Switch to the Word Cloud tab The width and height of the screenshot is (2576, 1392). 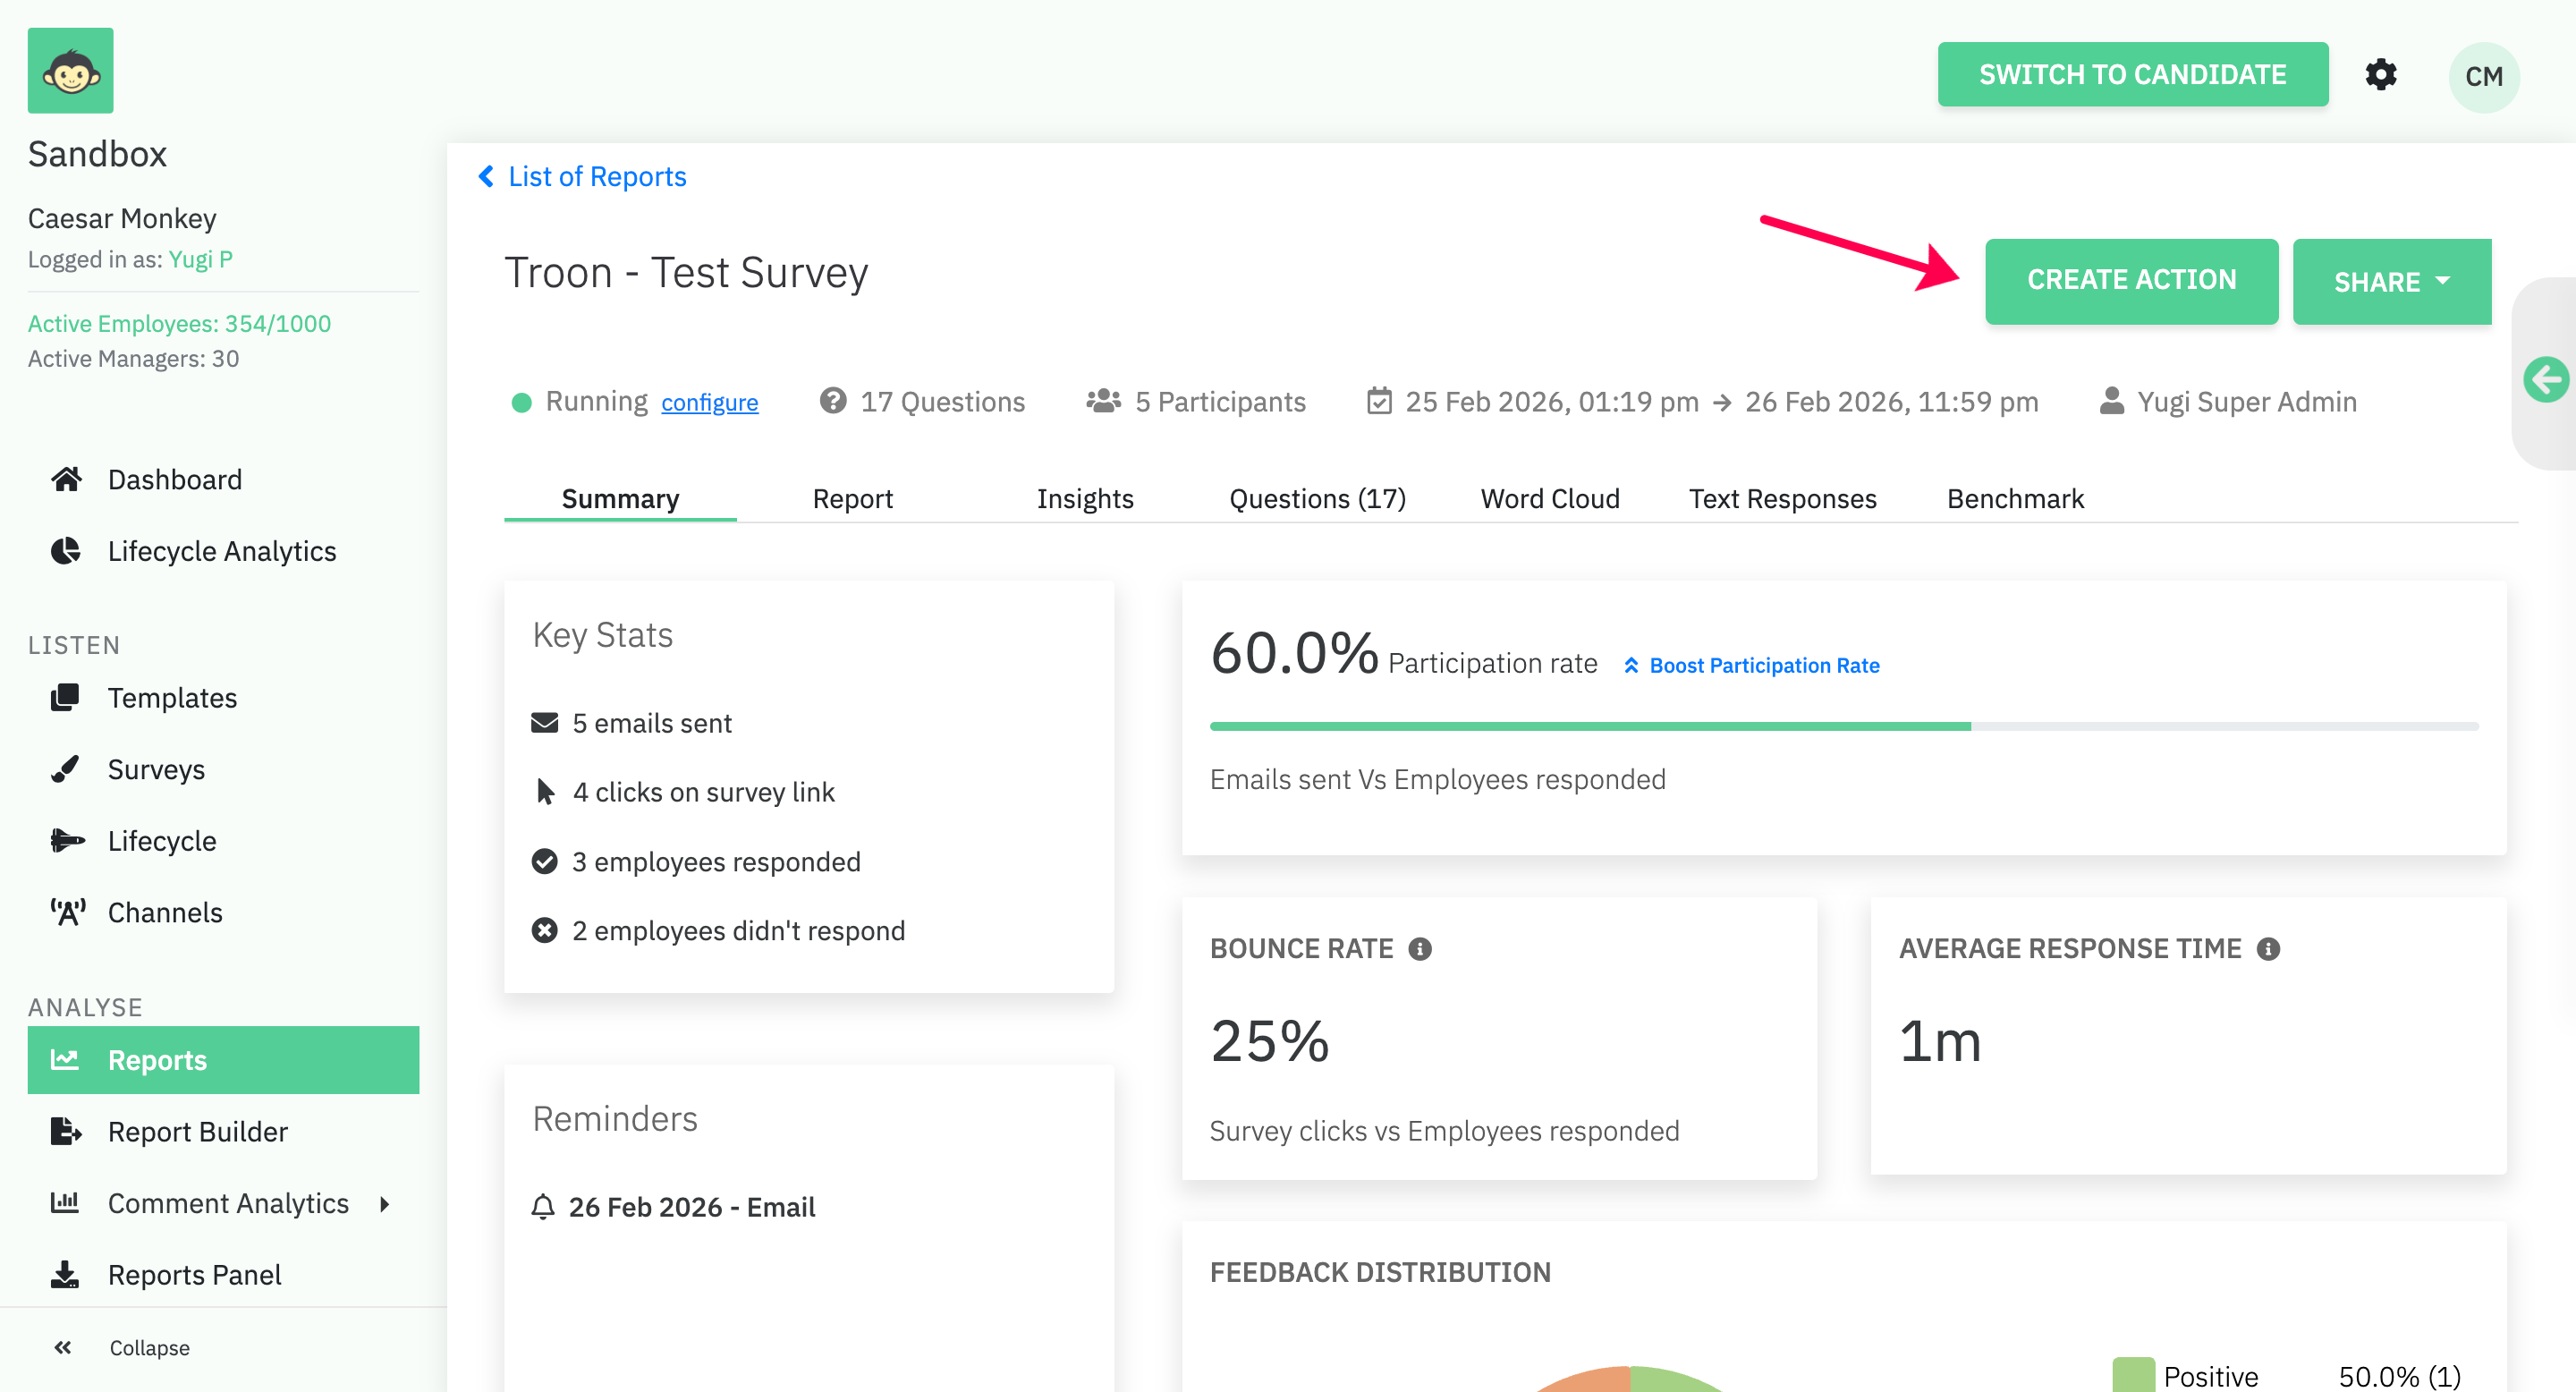pos(1549,498)
